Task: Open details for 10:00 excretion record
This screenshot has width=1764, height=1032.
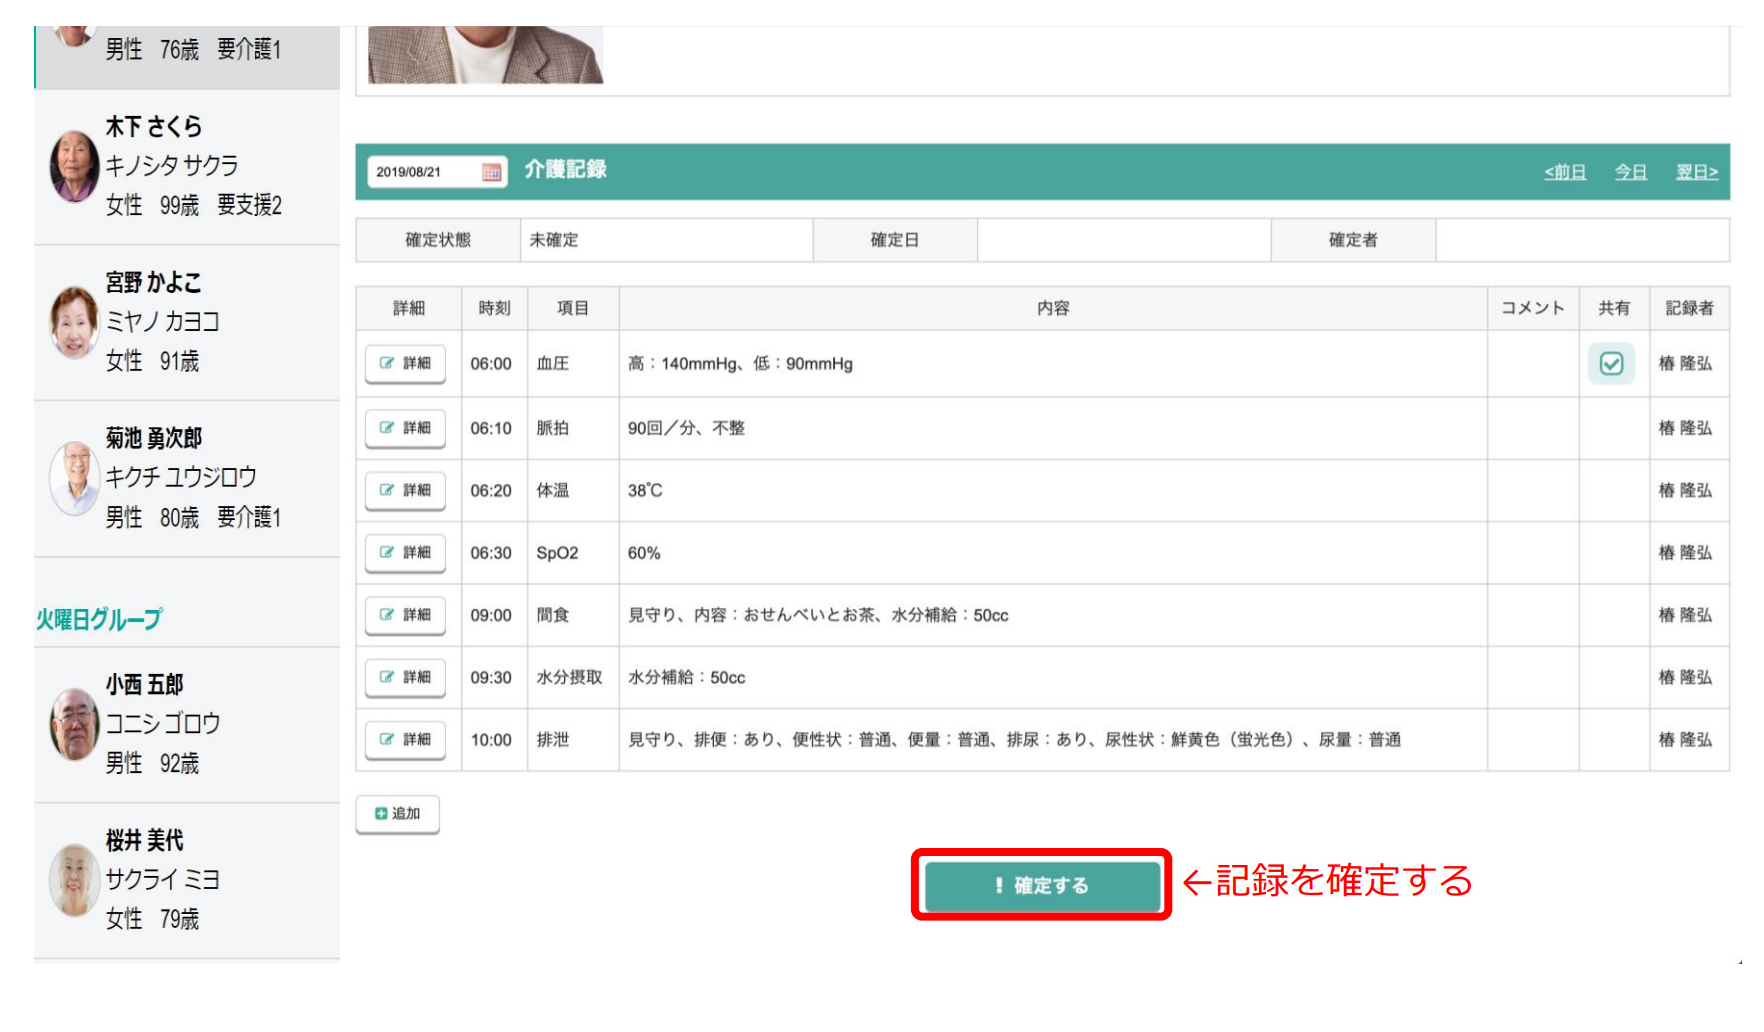Action: [405, 740]
